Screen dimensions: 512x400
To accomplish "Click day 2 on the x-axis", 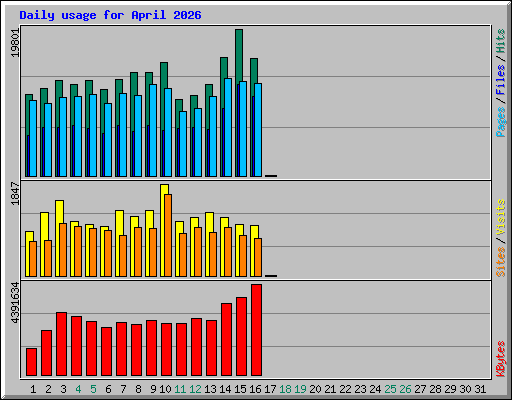I will click(x=48, y=389).
